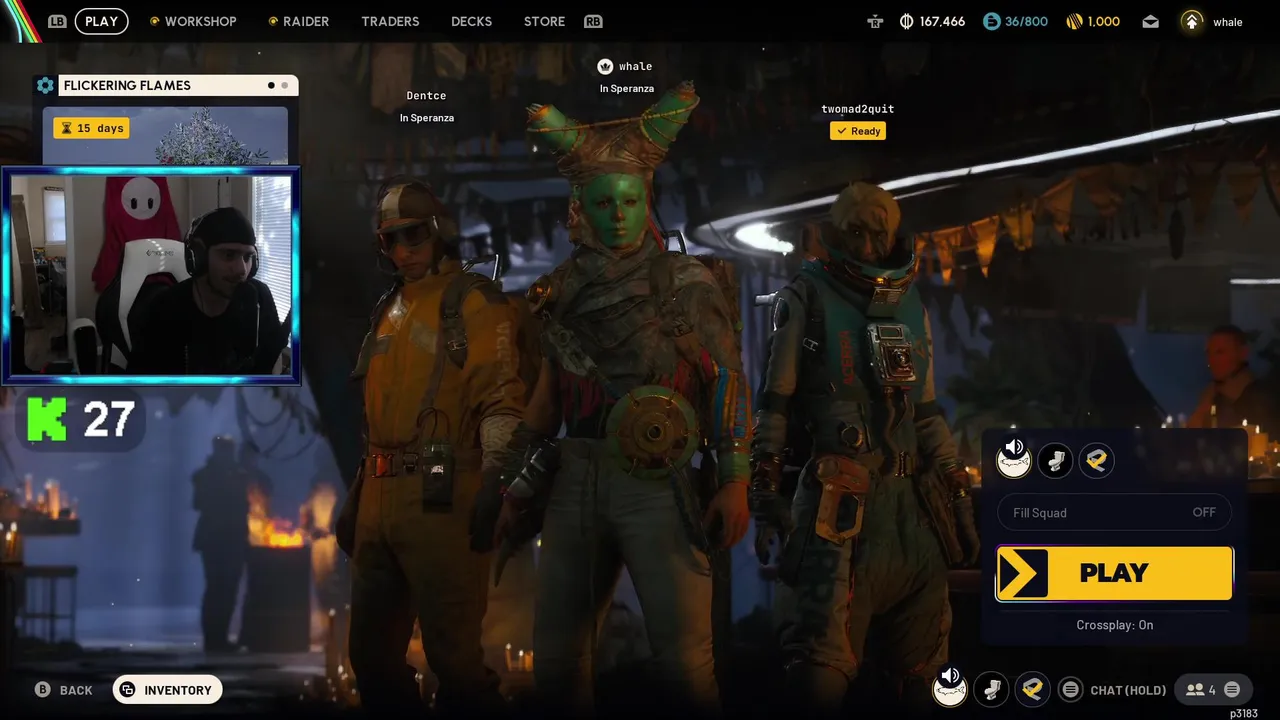This screenshot has height=720, width=1280.
Task: Click the toilet avatar in the bottom bar
Action: [x=991, y=689]
